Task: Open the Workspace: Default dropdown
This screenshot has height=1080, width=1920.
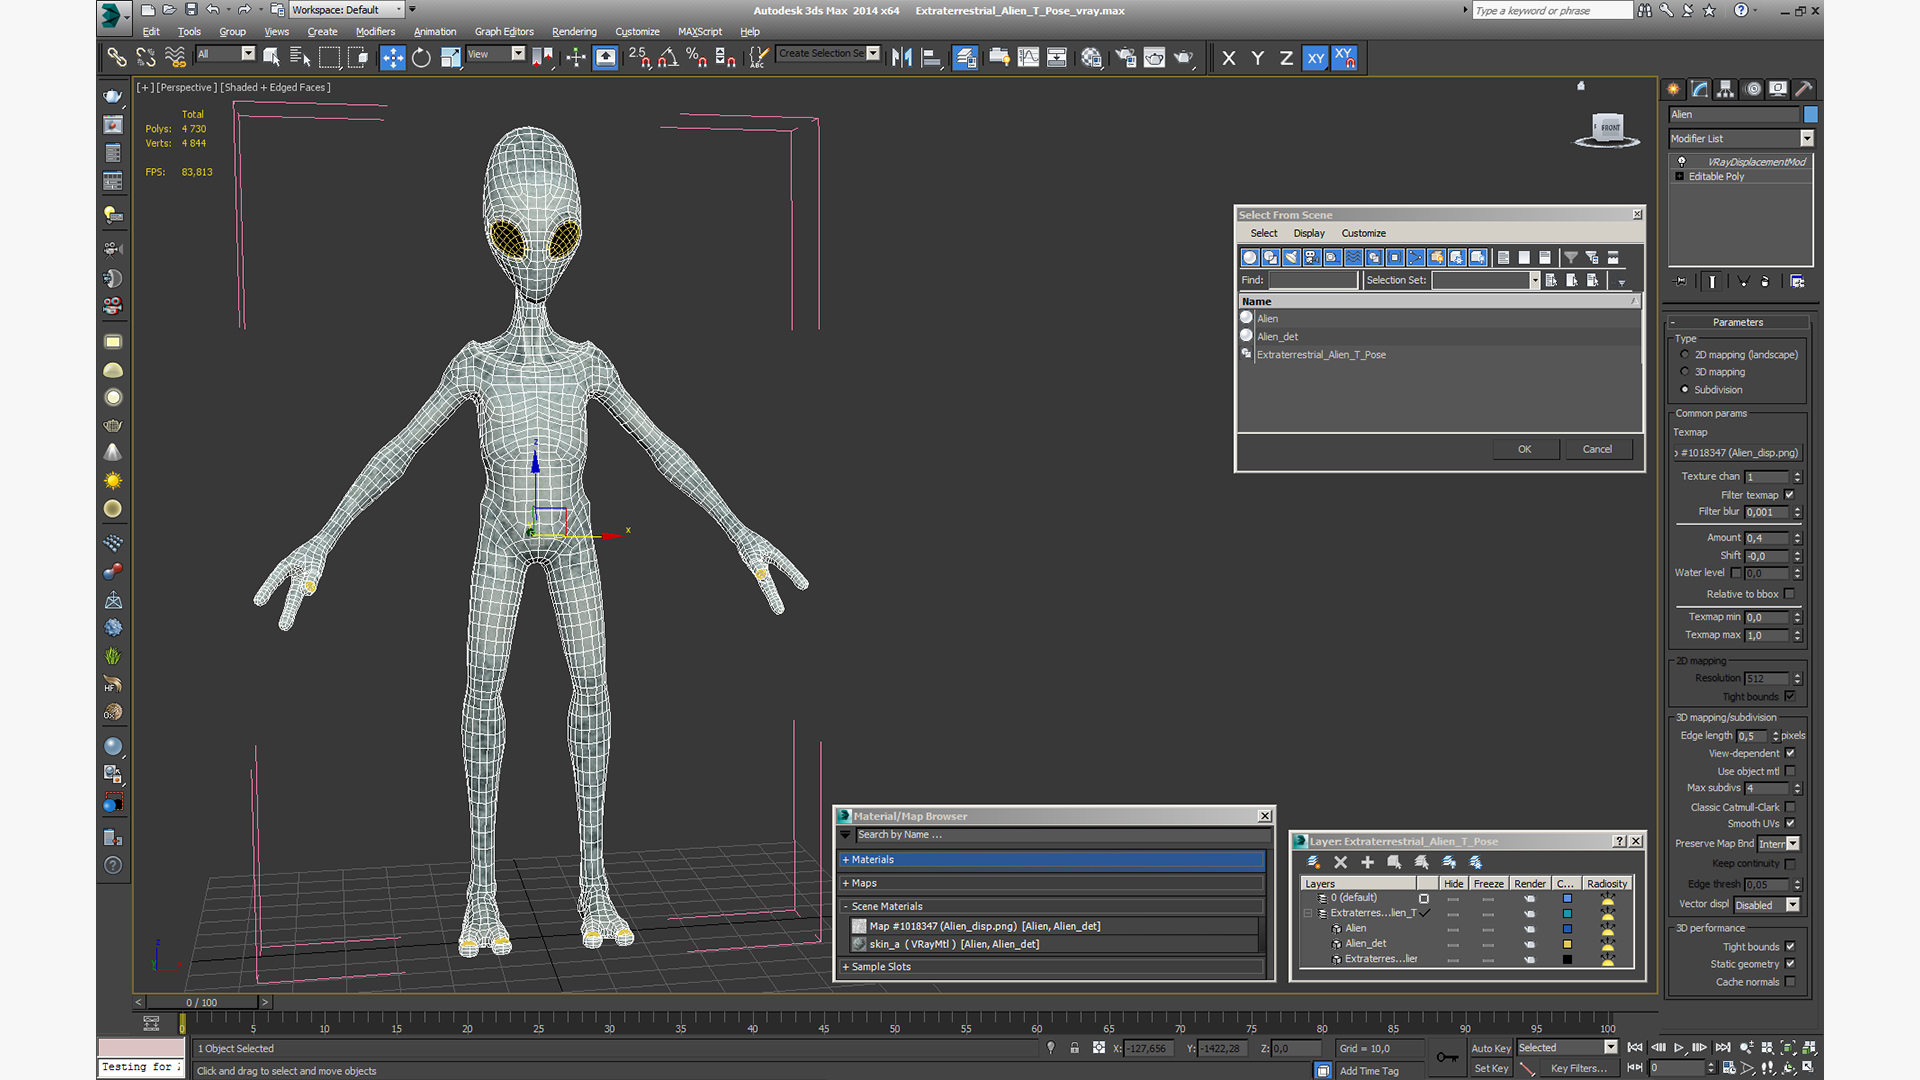Action: pos(347,10)
